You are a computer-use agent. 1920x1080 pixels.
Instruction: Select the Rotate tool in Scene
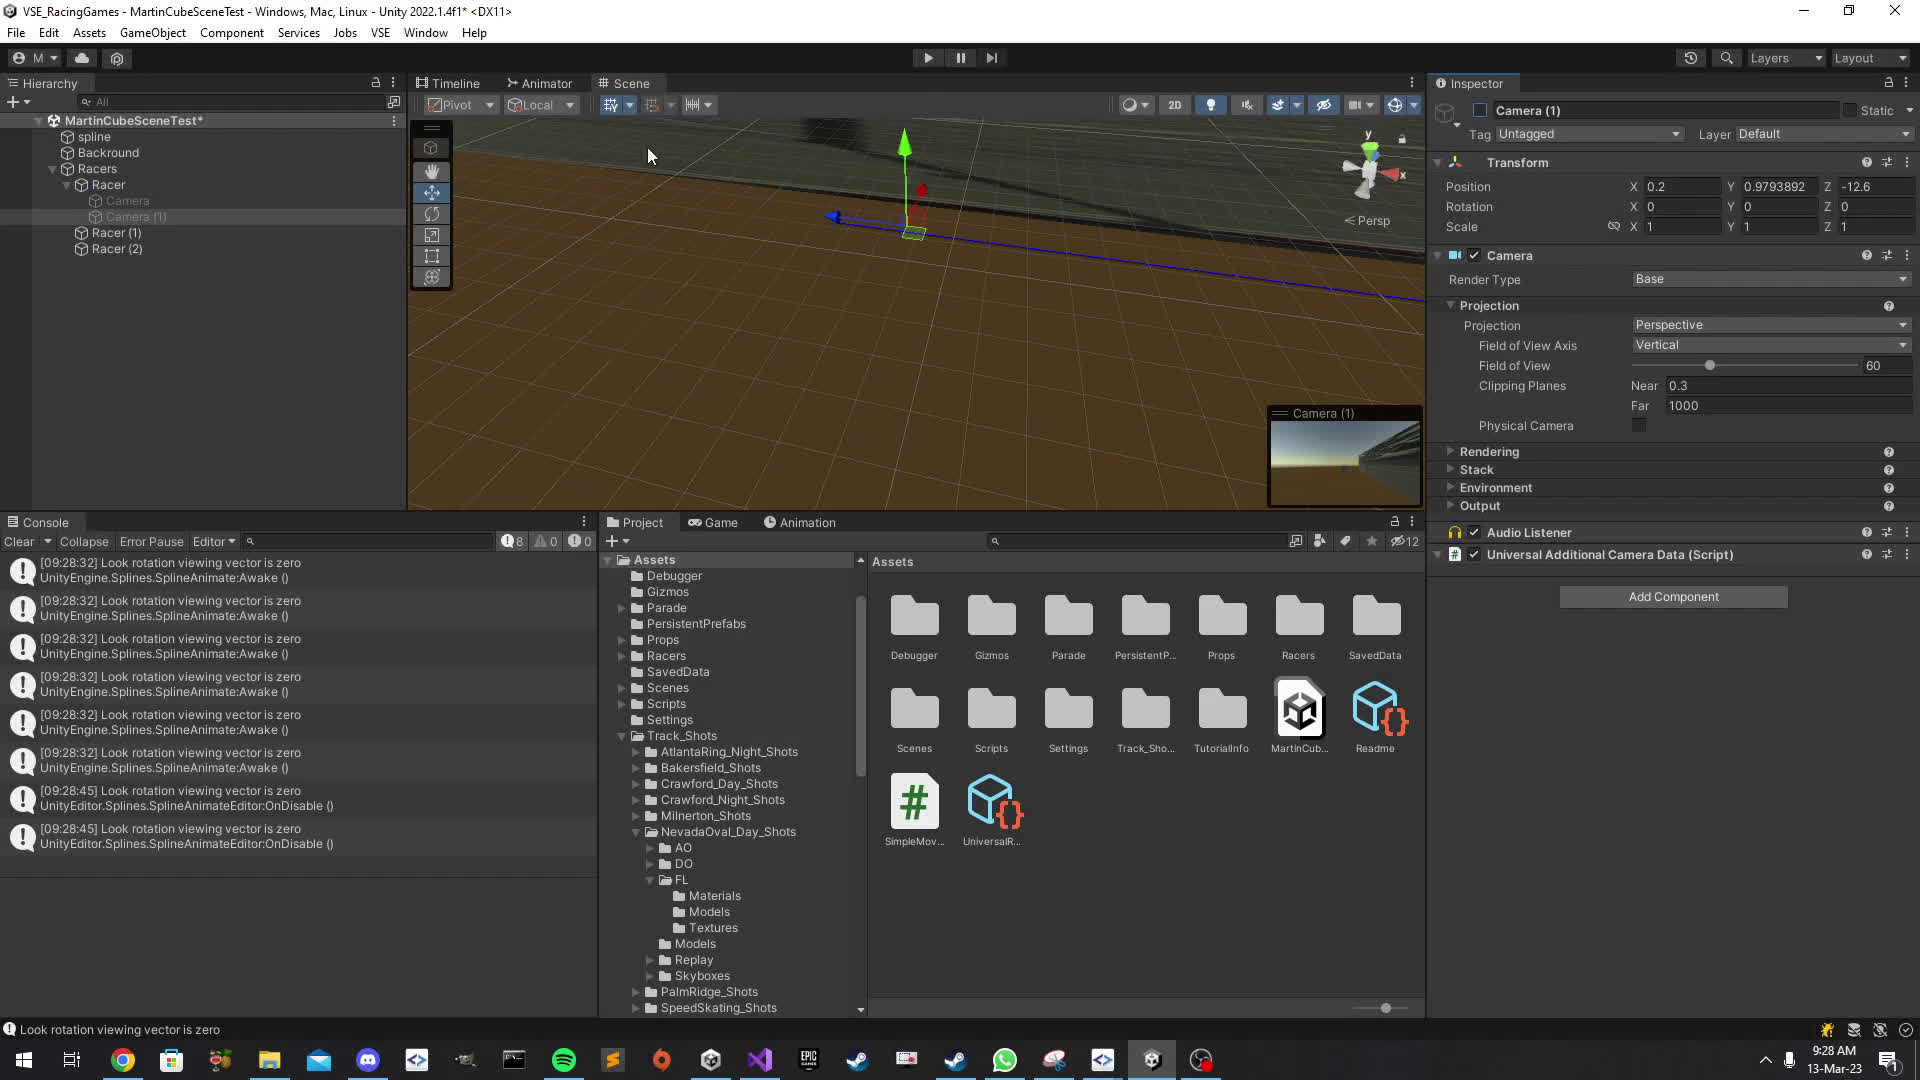[431, 214]
